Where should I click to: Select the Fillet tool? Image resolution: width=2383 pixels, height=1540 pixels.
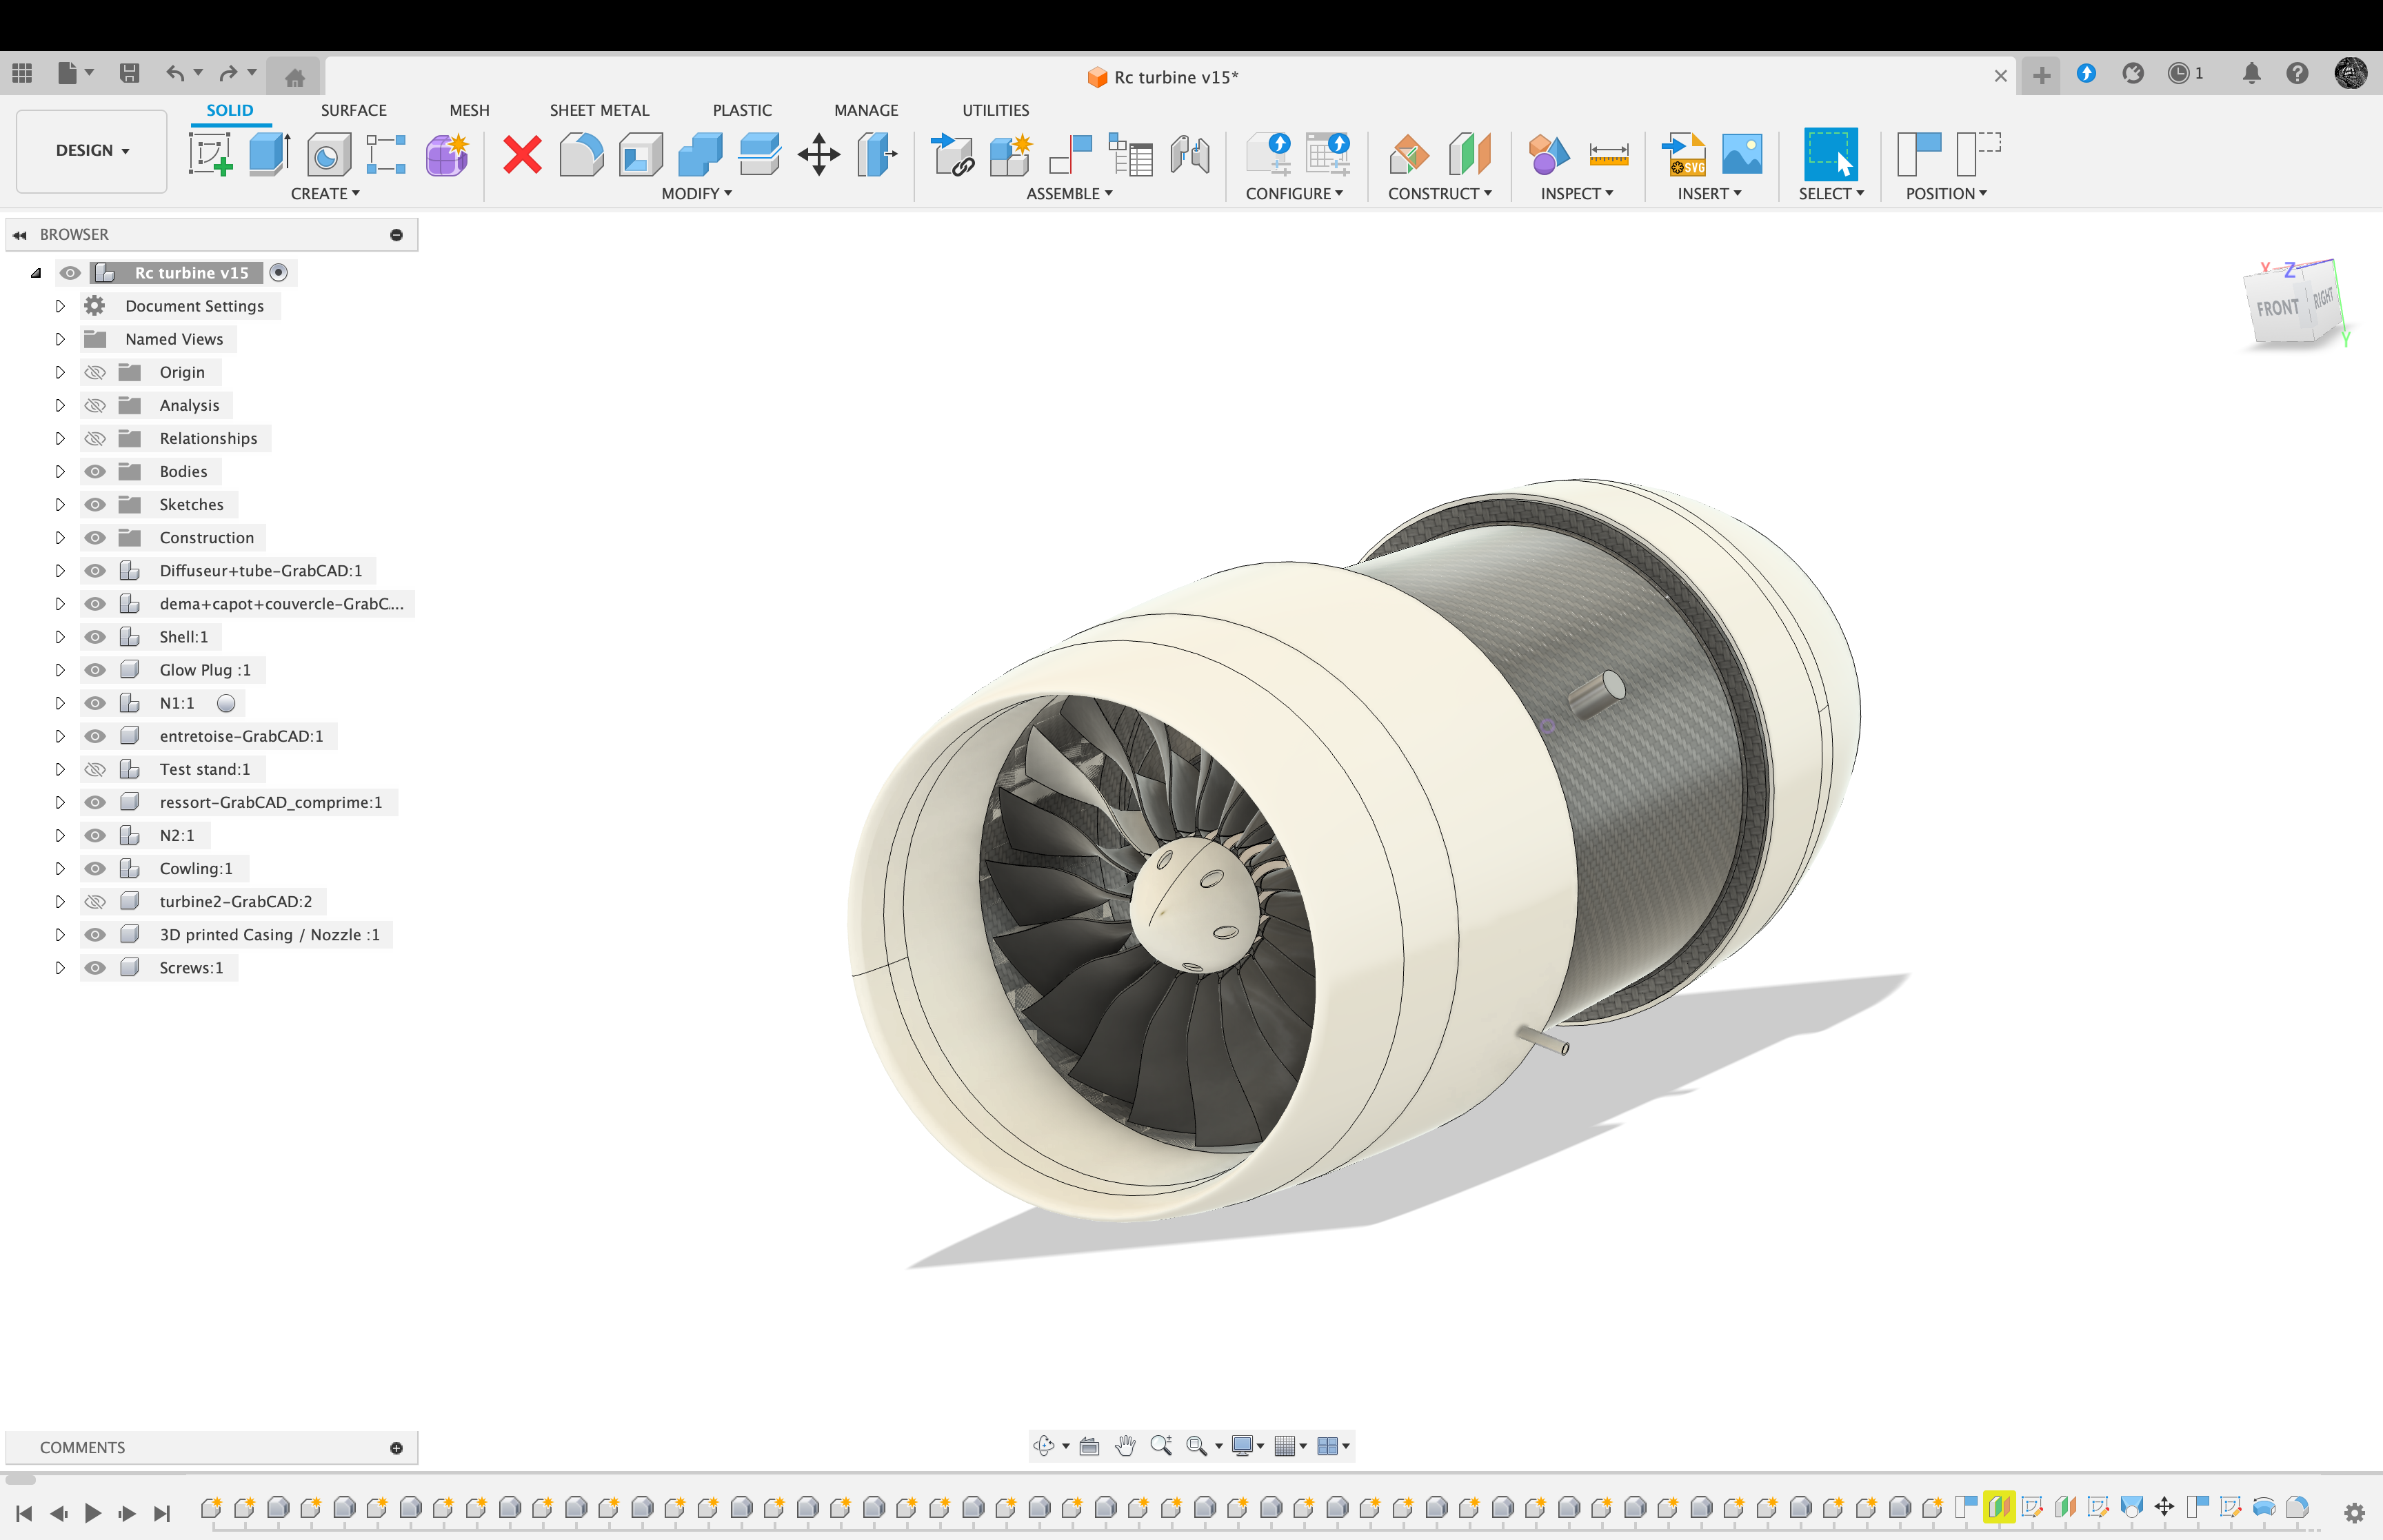[x=581, y=155]
